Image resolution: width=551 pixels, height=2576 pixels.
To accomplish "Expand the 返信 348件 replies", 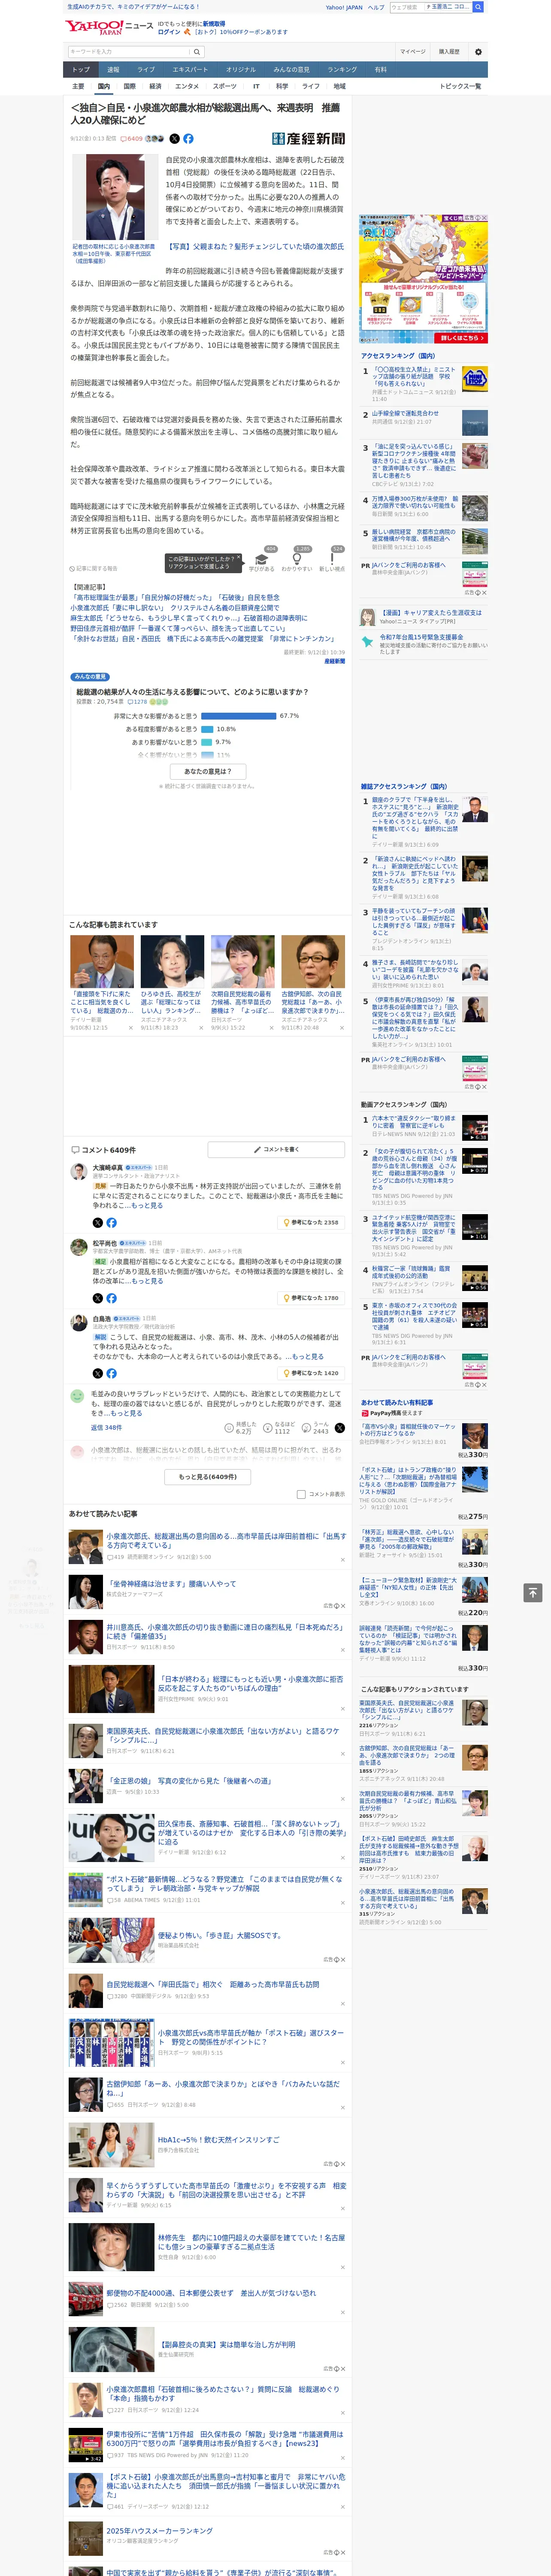I will 106,1428.
